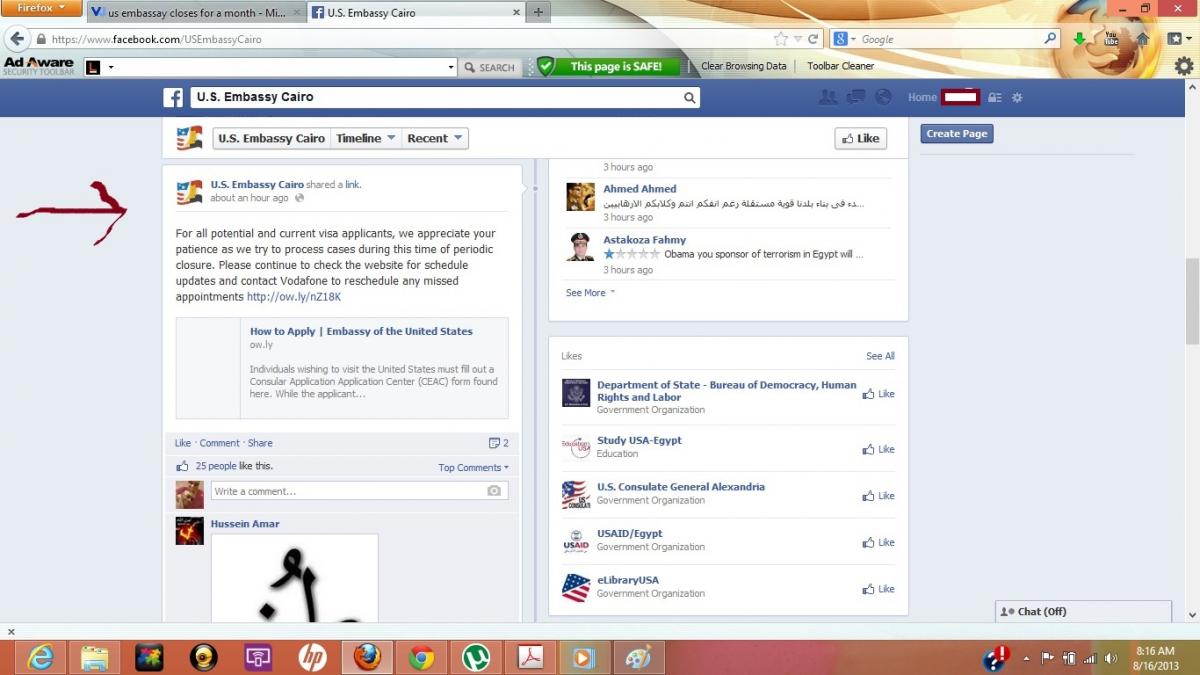Click the camera icon in comment box
The width and height of the screenshot is (1200, 675).
pyautogui.click(x=494, y=491)
